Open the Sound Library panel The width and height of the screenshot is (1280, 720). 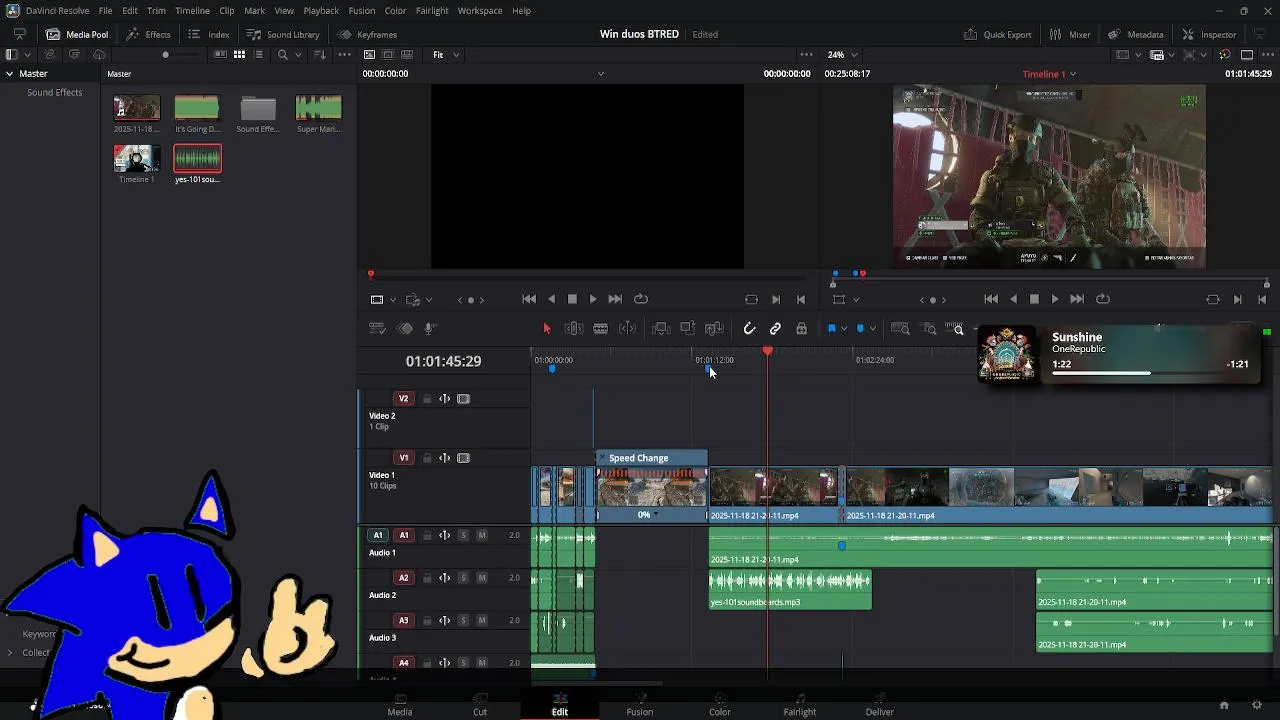[x=283, y=34]
